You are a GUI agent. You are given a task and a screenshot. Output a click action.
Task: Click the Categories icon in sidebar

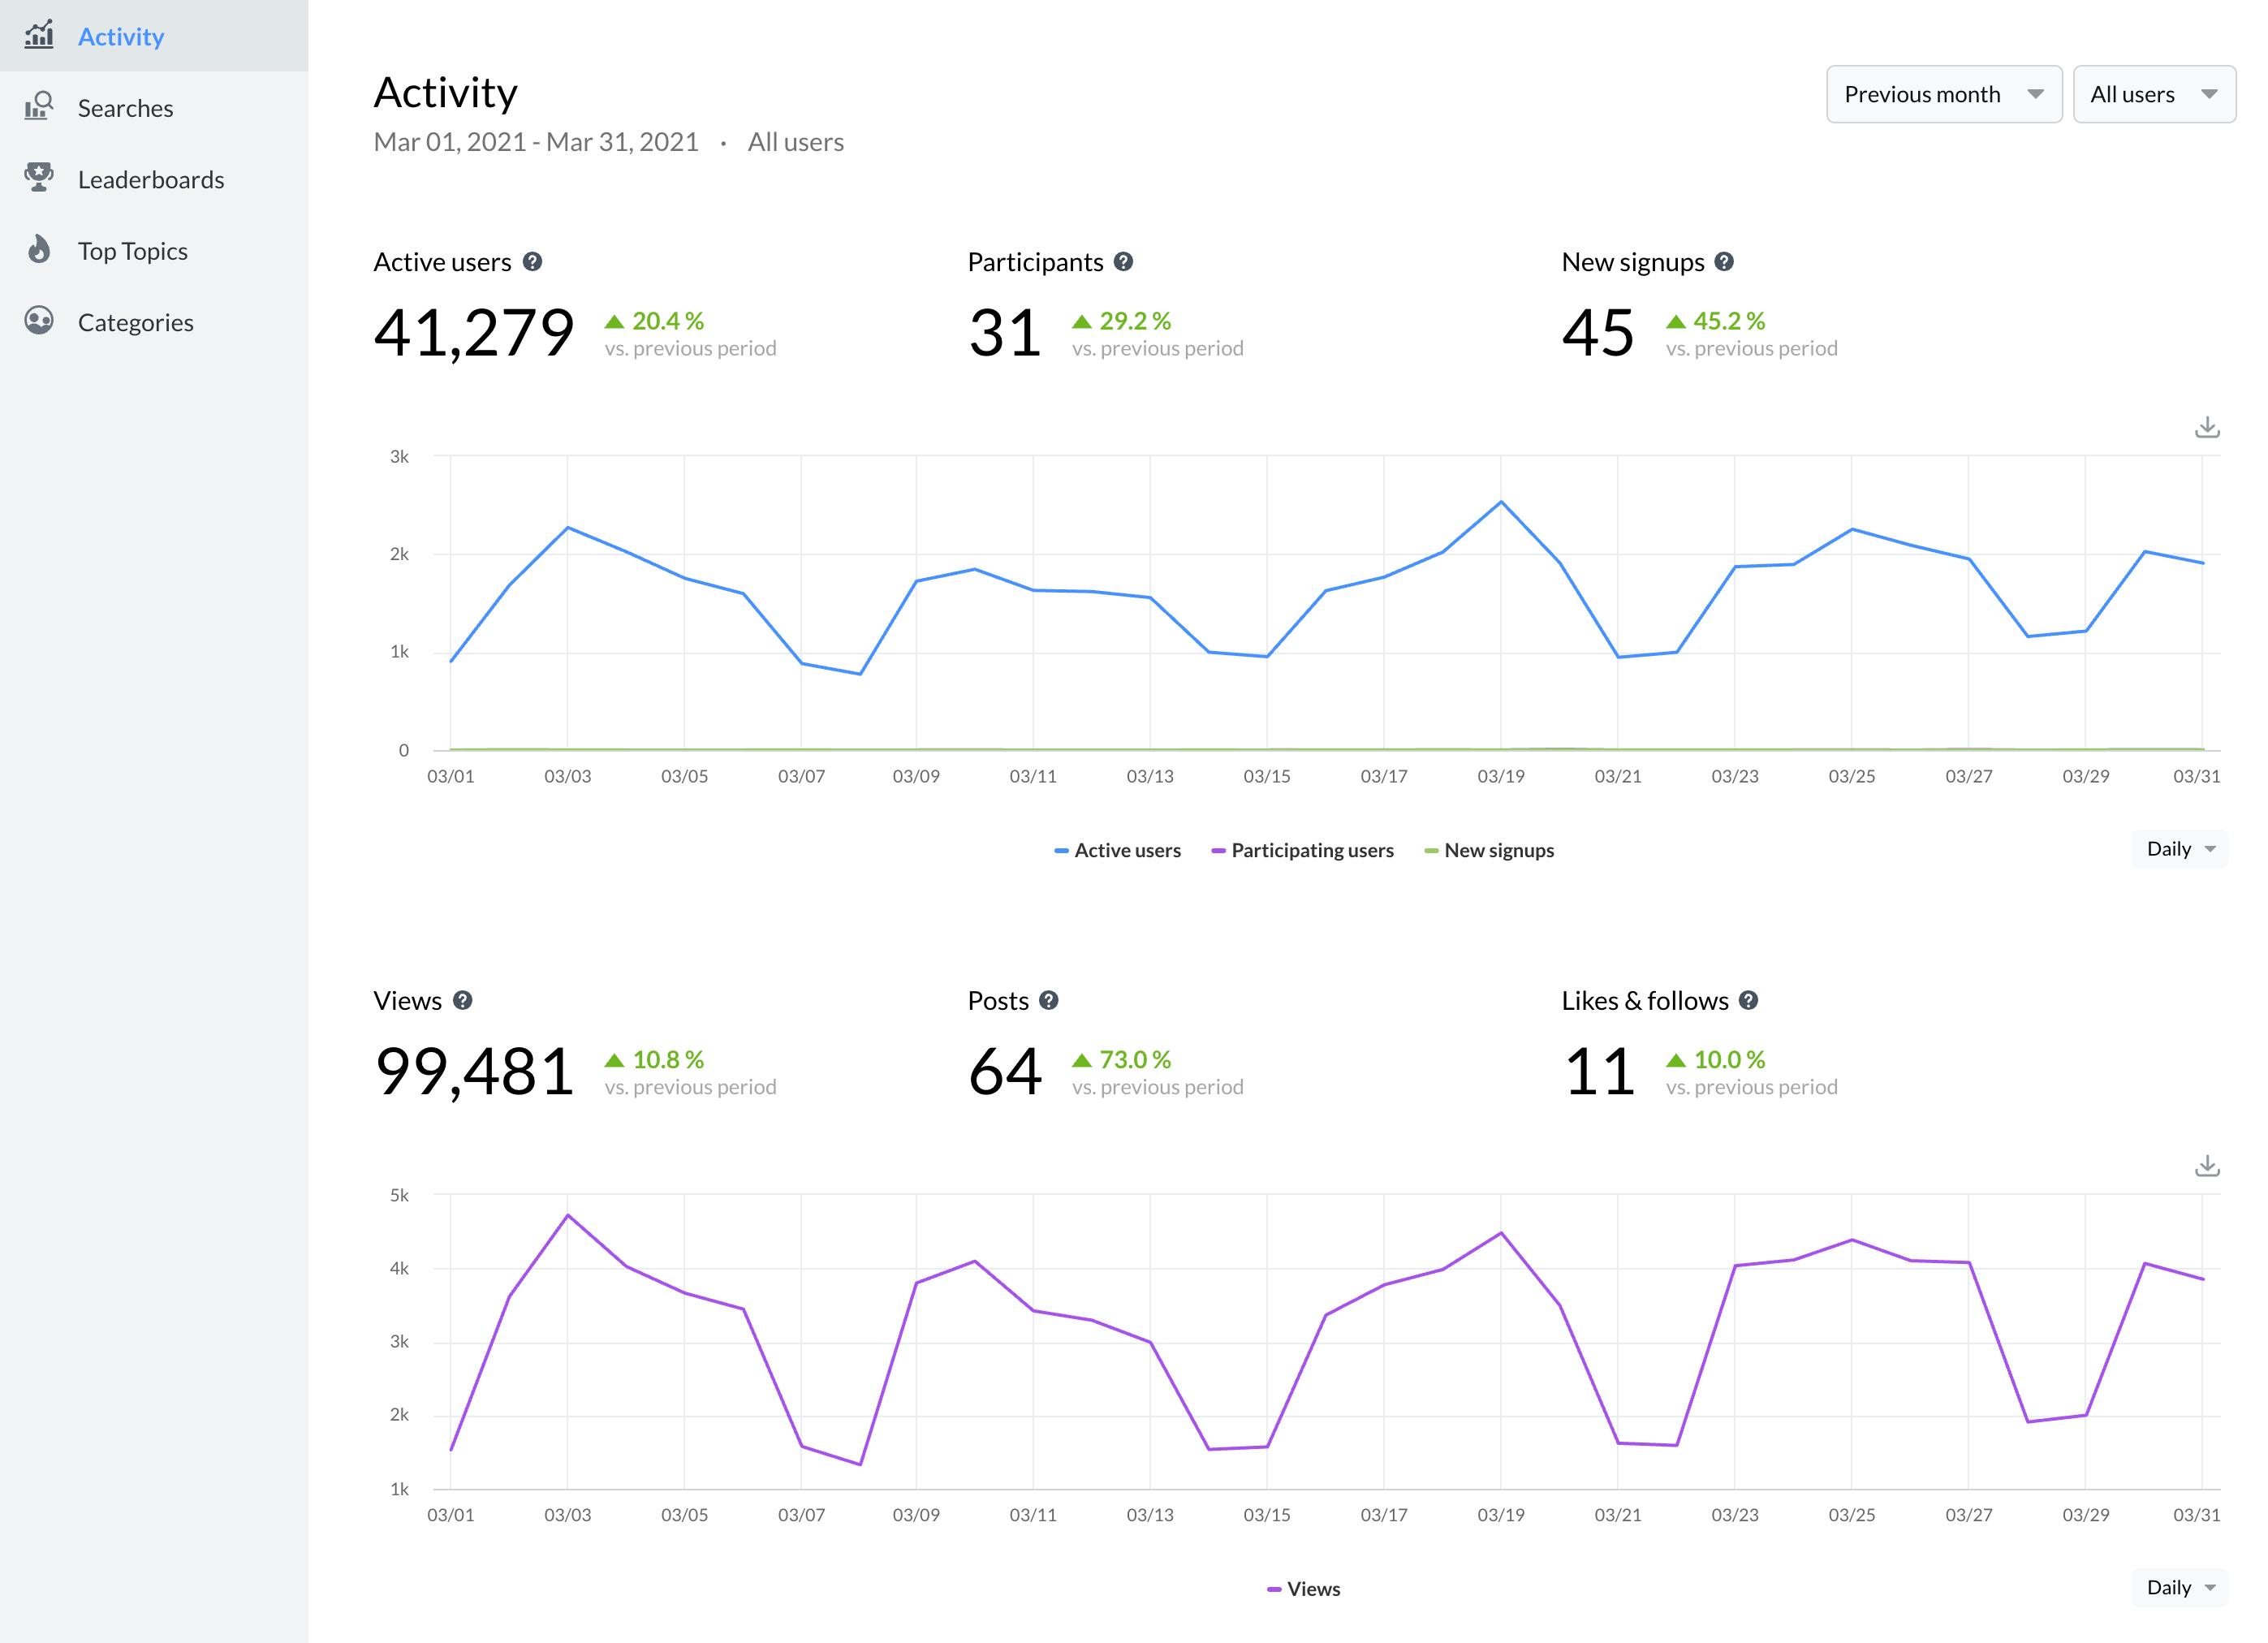[39, 321]
